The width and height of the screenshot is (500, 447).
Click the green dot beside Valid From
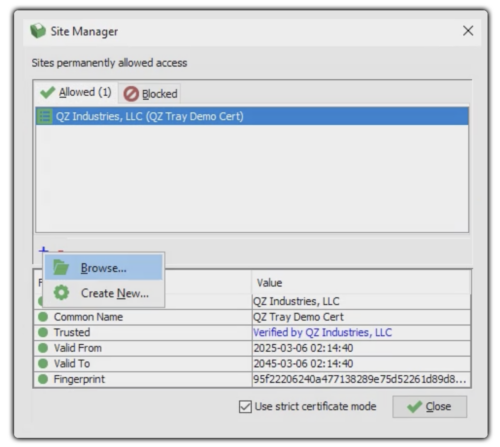point(43,348)
